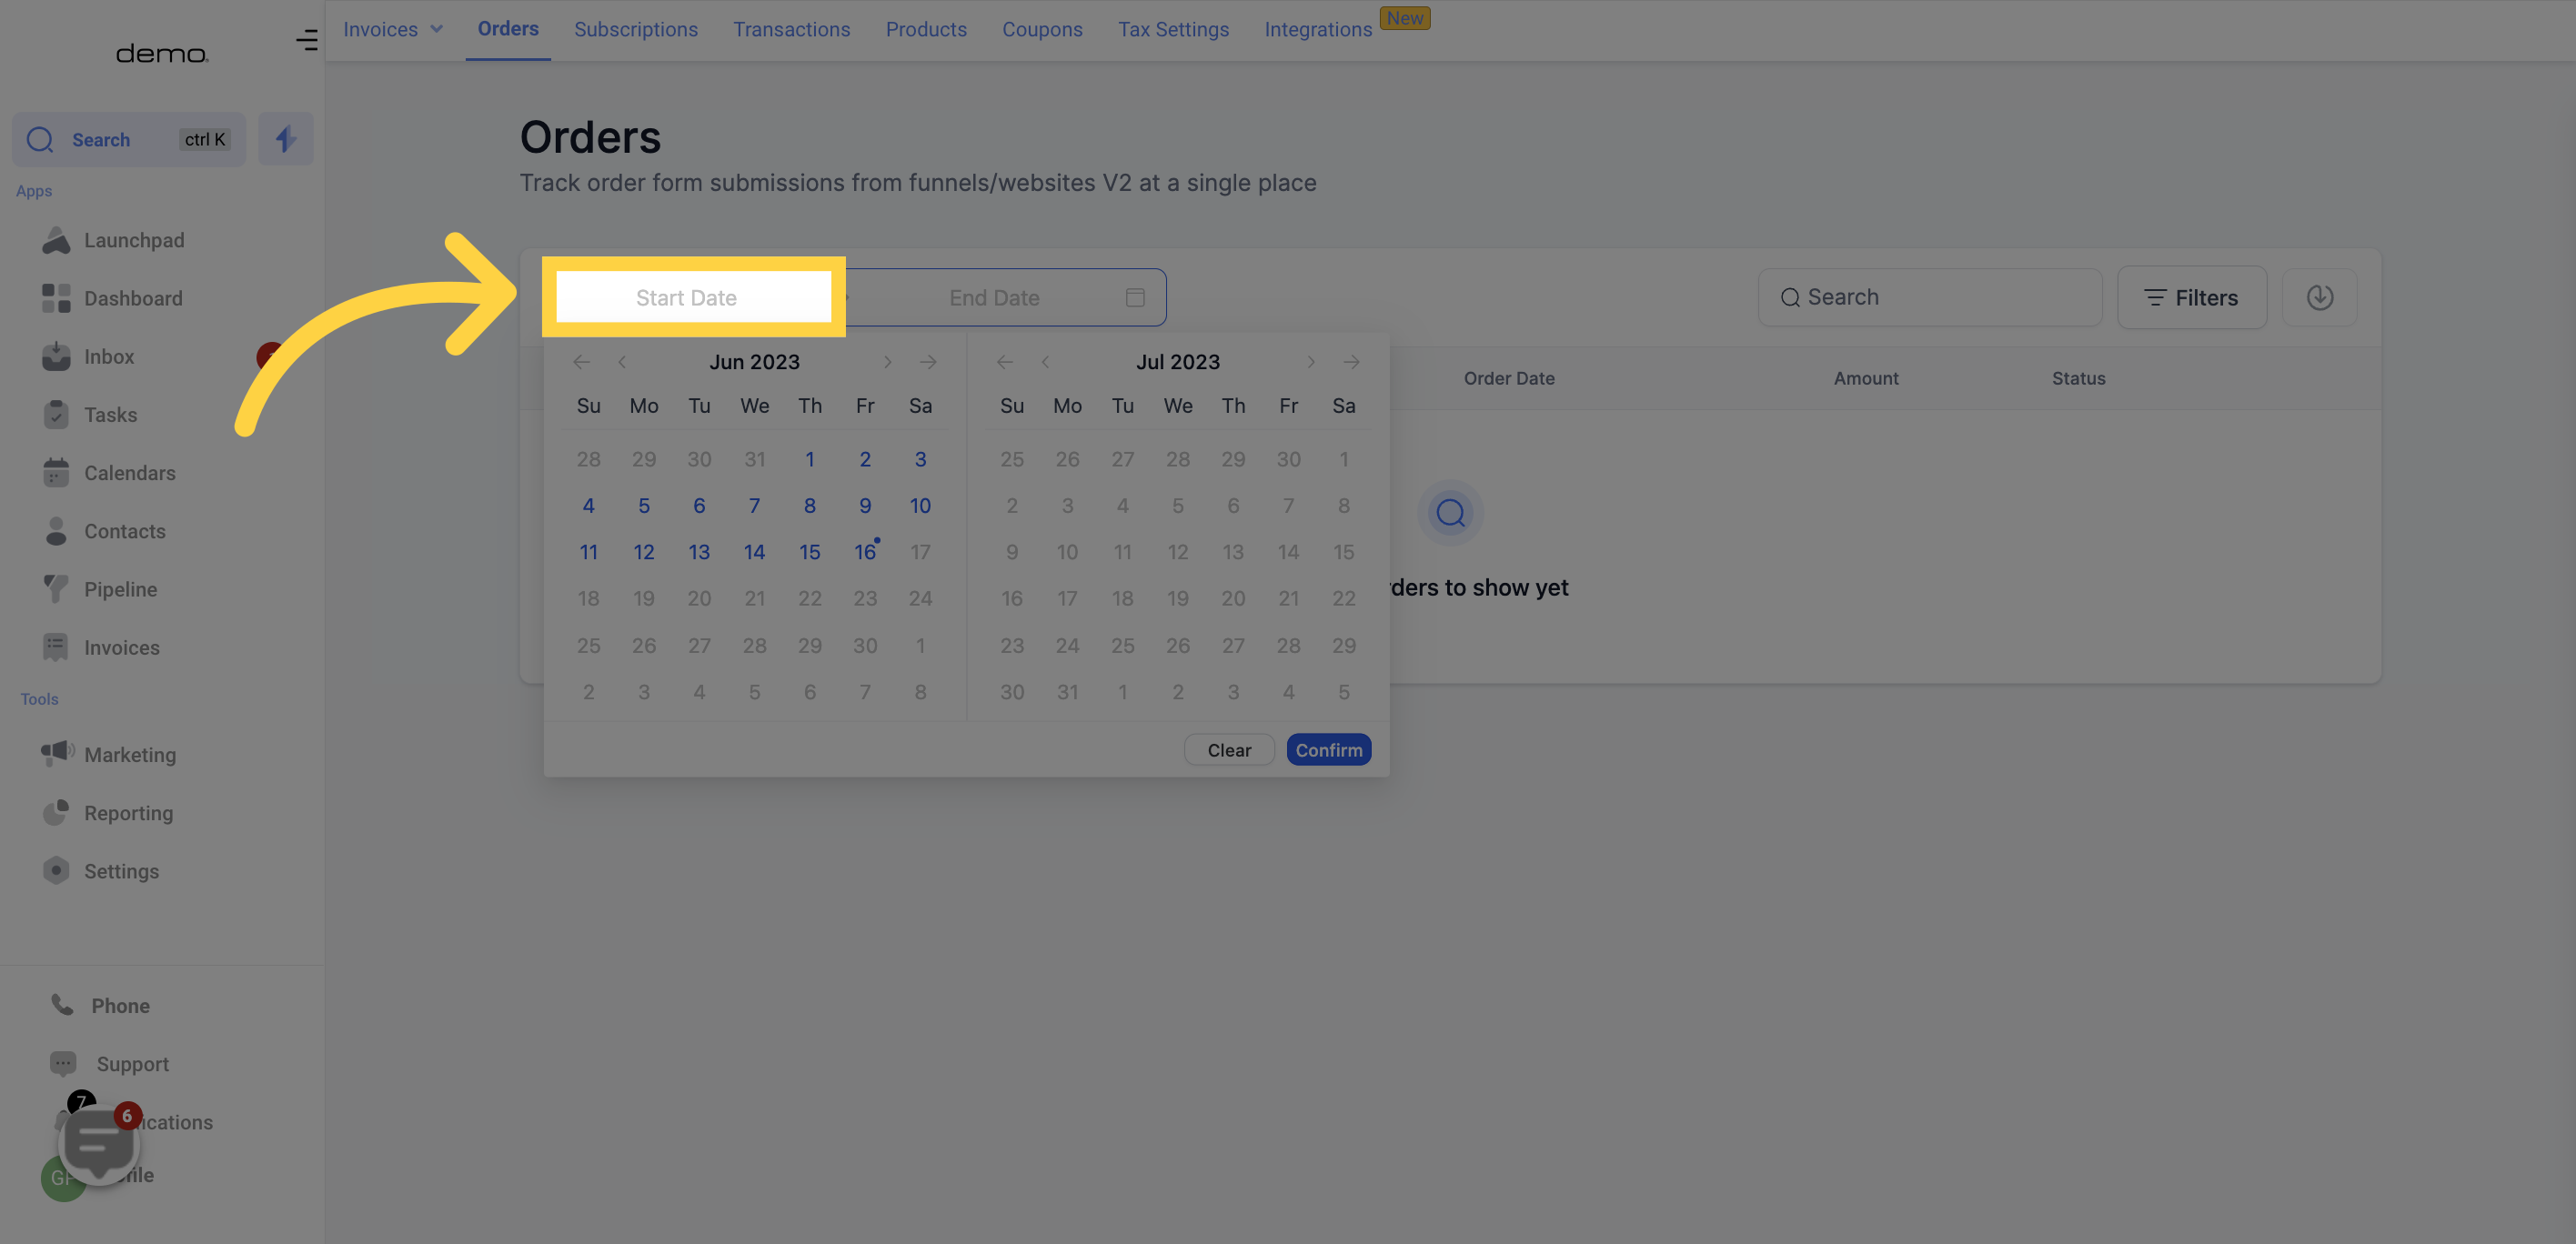Switch to the Subscriptions tab
2576x1244 pixels.
[x=636, y=30]
